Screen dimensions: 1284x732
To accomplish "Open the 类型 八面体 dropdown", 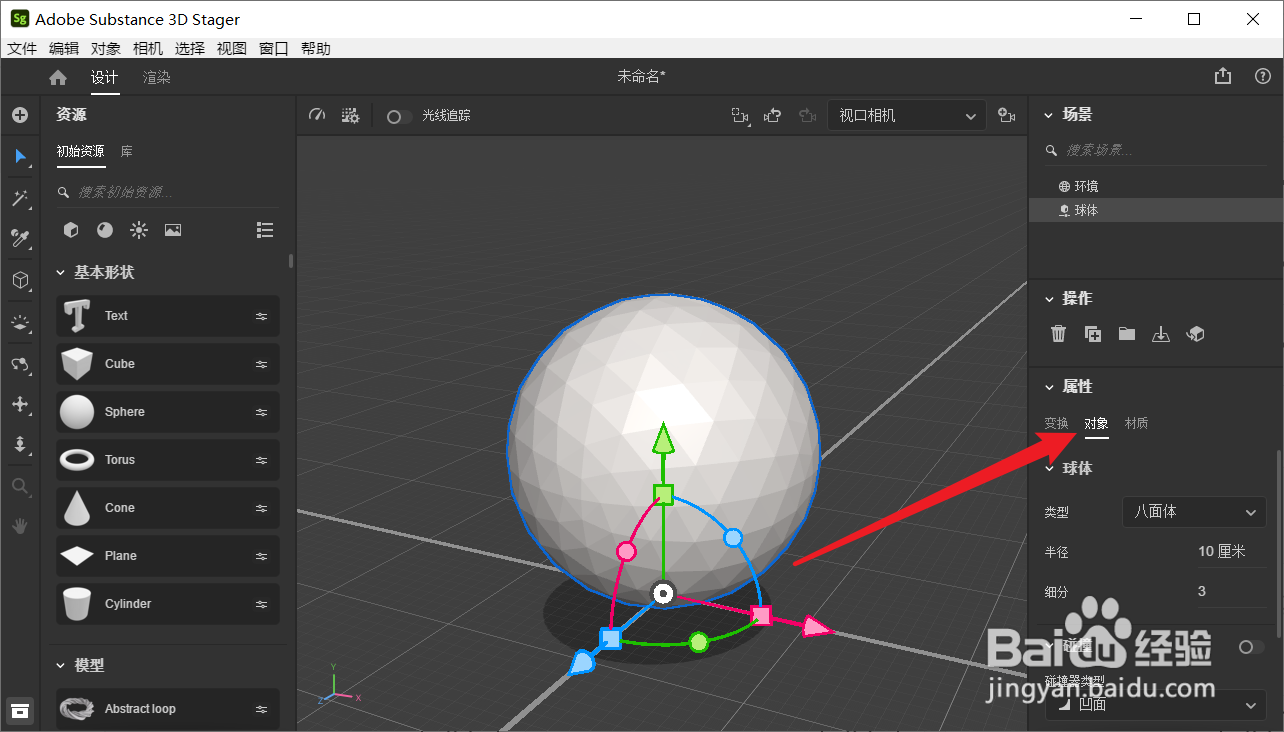I will click(1194, 512).
